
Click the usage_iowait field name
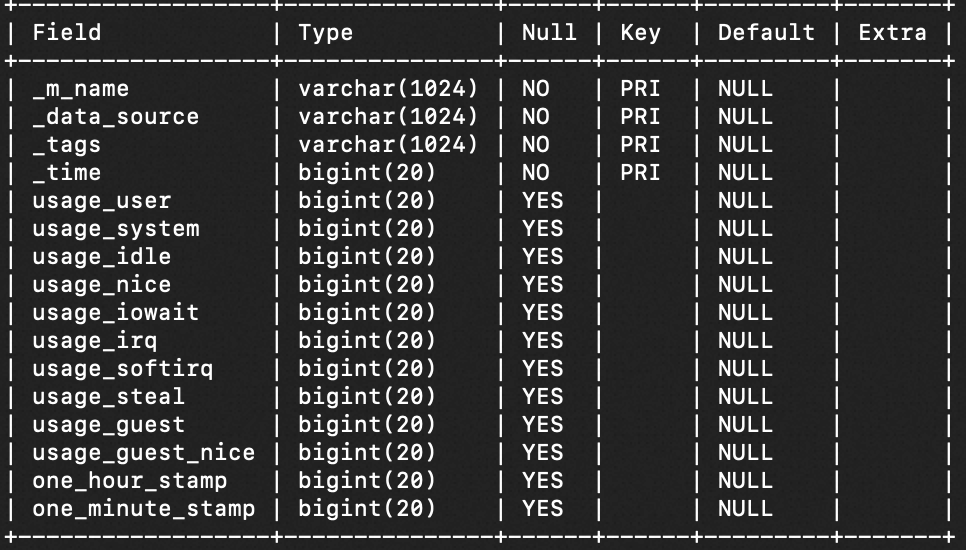[115, 312]
